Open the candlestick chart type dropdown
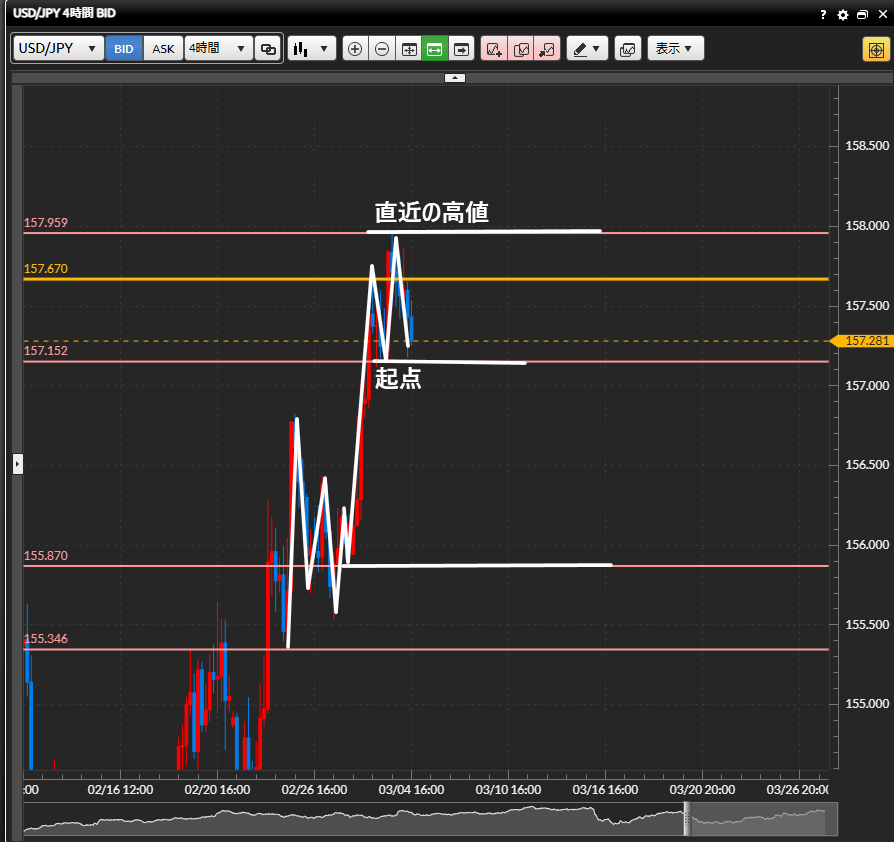 click(x=311, y=48)
